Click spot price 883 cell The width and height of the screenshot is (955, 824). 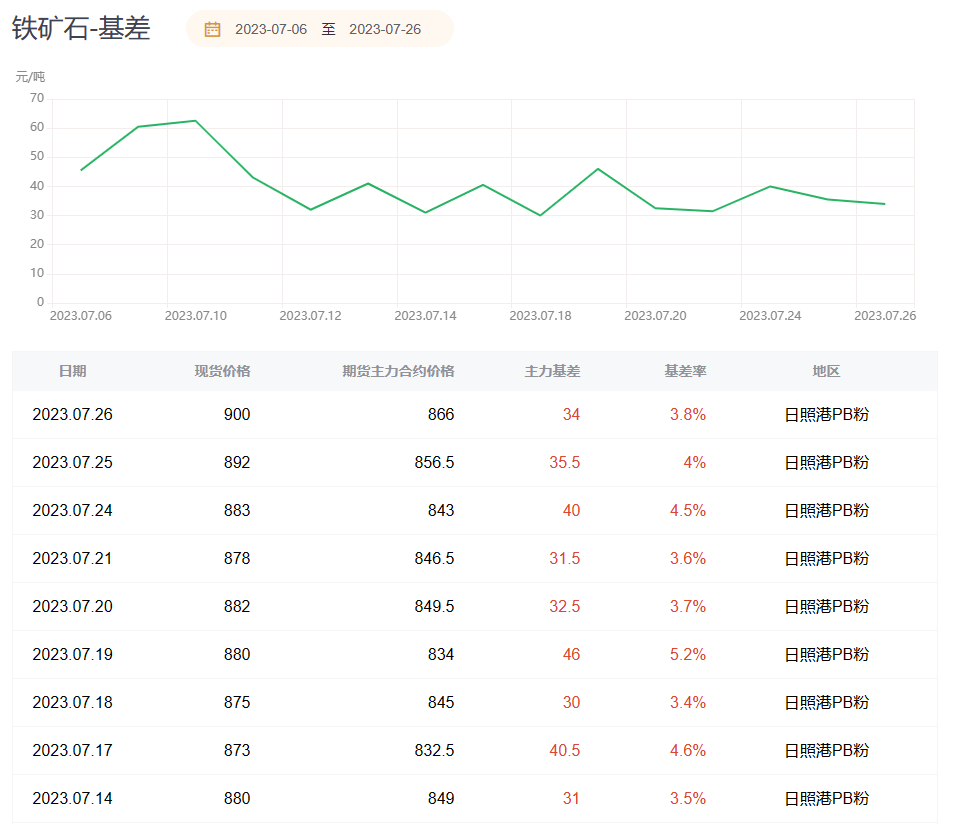[237, 510]
